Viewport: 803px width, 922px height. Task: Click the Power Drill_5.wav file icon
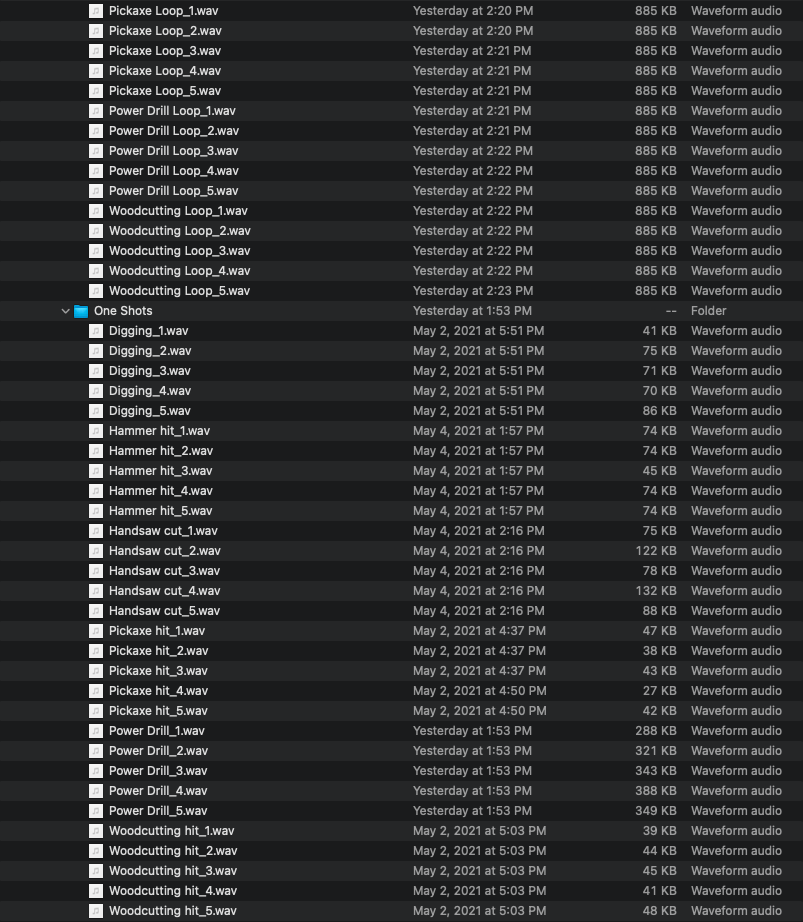[x=96, y=811]
